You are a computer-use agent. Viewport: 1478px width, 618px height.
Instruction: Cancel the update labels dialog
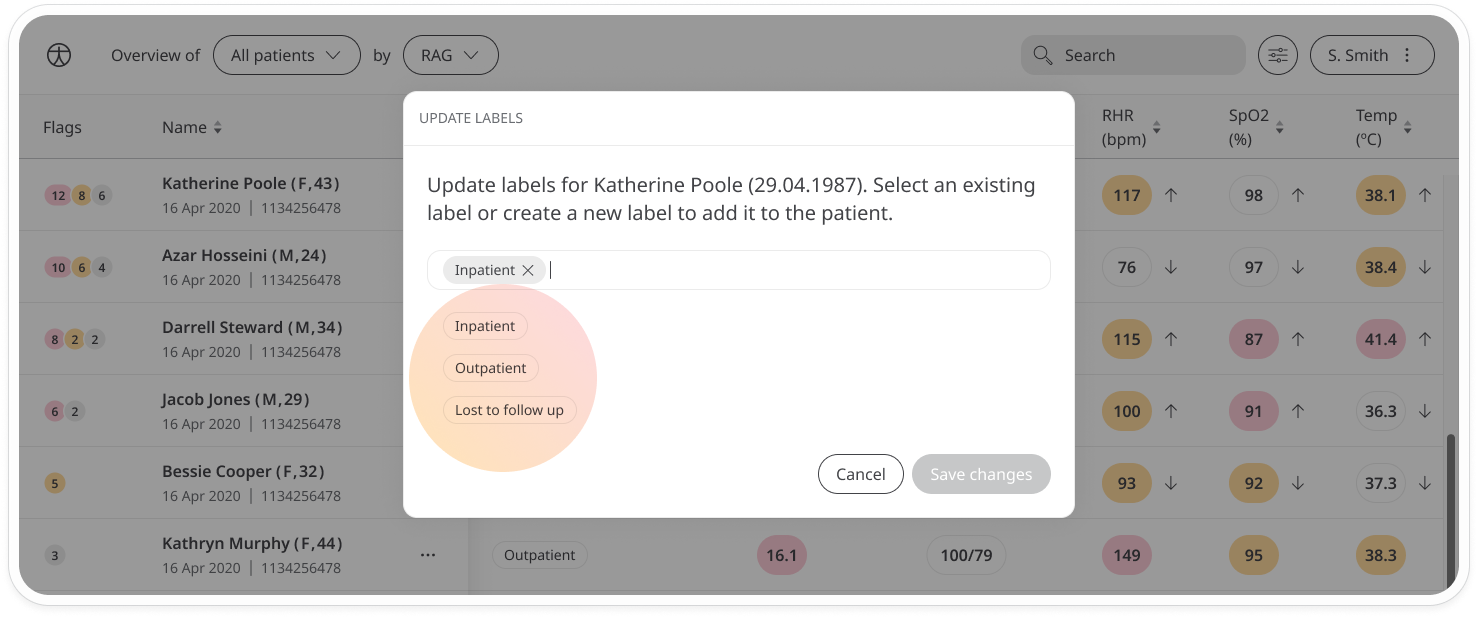pos(860,474)
